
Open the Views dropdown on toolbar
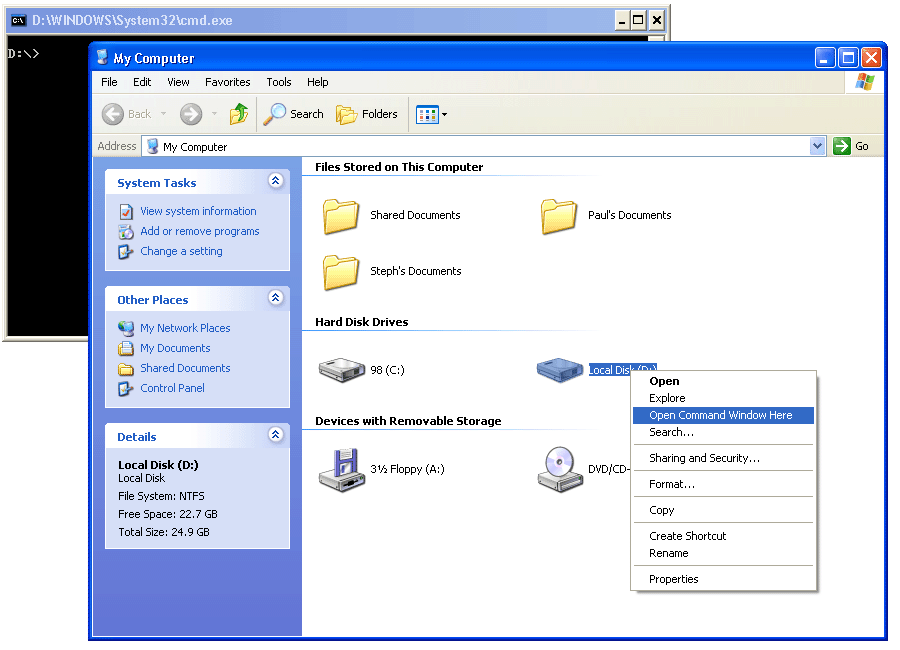click(432, 114)
